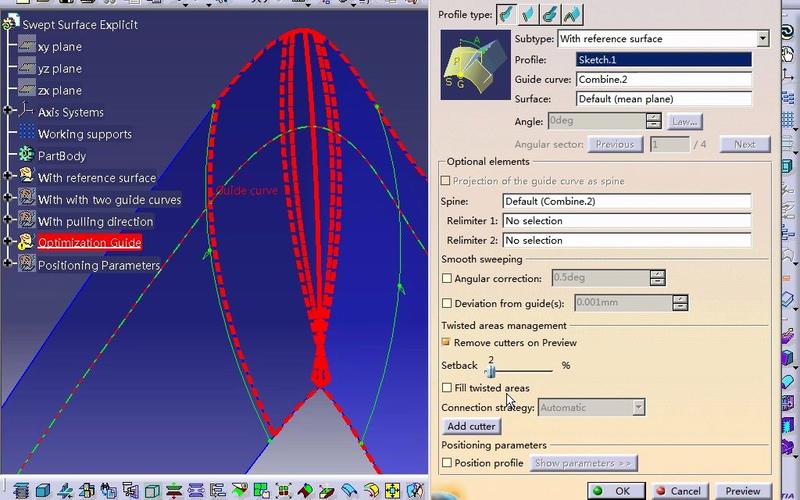Expand the Positioning Parameters node
This screenshot has width=800, height=500.
pos(8,263)
